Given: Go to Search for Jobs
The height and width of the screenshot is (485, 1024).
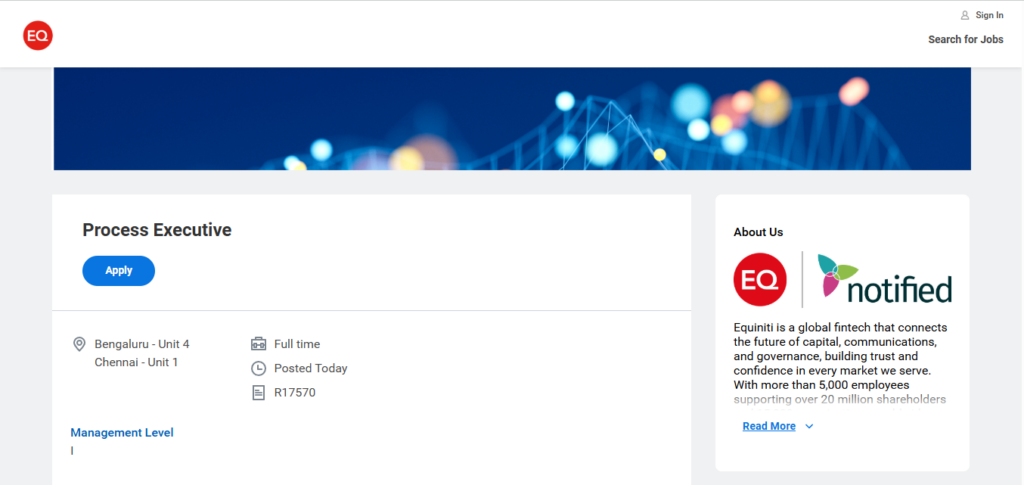Looking at the screenshot, I should click(966, 39).
